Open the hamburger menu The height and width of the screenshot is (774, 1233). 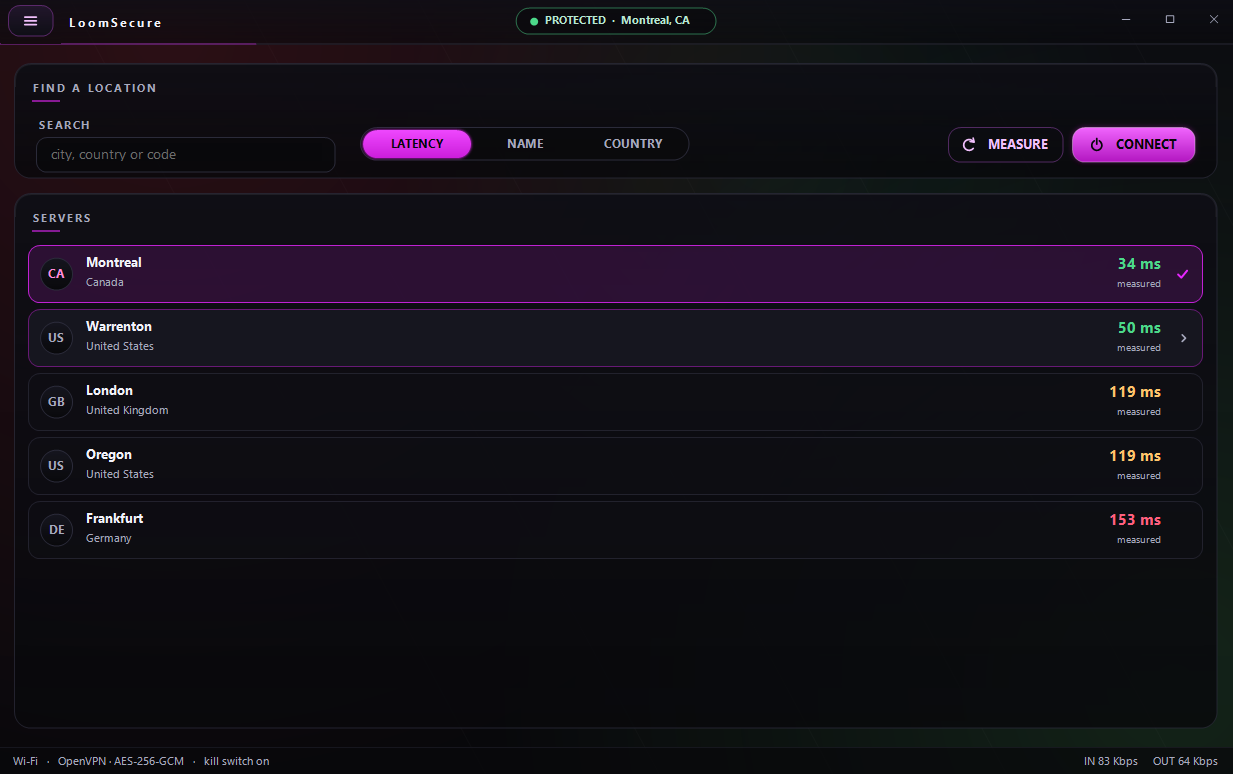click(30, 21)
